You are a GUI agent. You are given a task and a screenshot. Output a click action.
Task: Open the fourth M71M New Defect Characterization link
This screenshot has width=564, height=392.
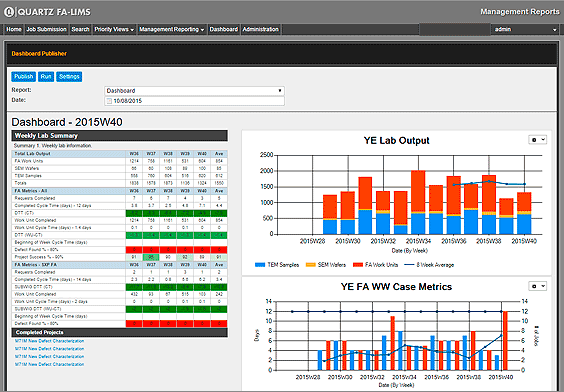49,364
